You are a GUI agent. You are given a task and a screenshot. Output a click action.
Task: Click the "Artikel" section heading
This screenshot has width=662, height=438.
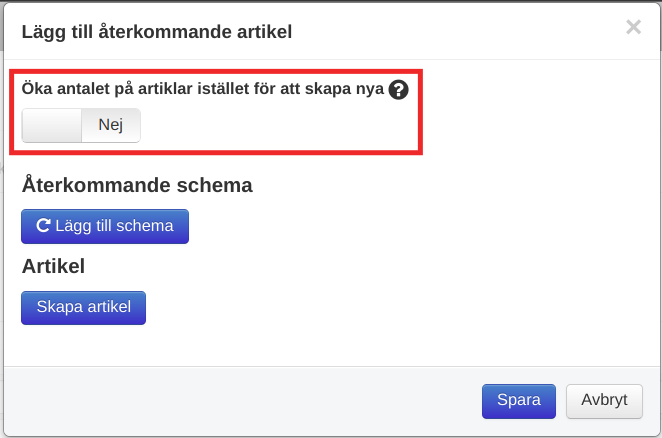pyautogui.click(x=53, y=266)
